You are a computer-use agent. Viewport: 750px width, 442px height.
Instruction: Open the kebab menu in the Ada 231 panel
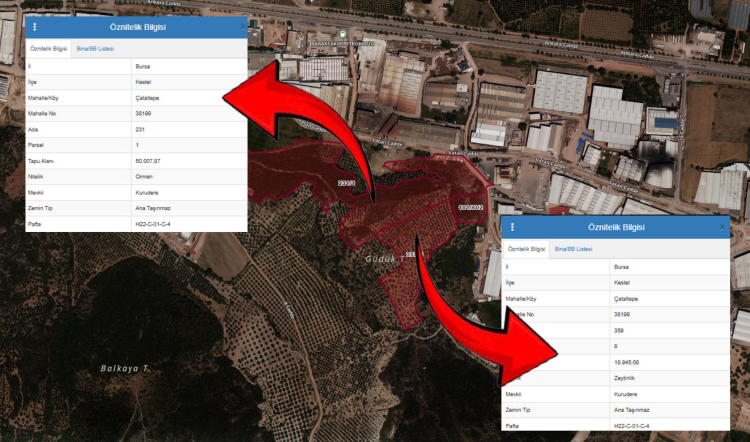click(35, 27)
